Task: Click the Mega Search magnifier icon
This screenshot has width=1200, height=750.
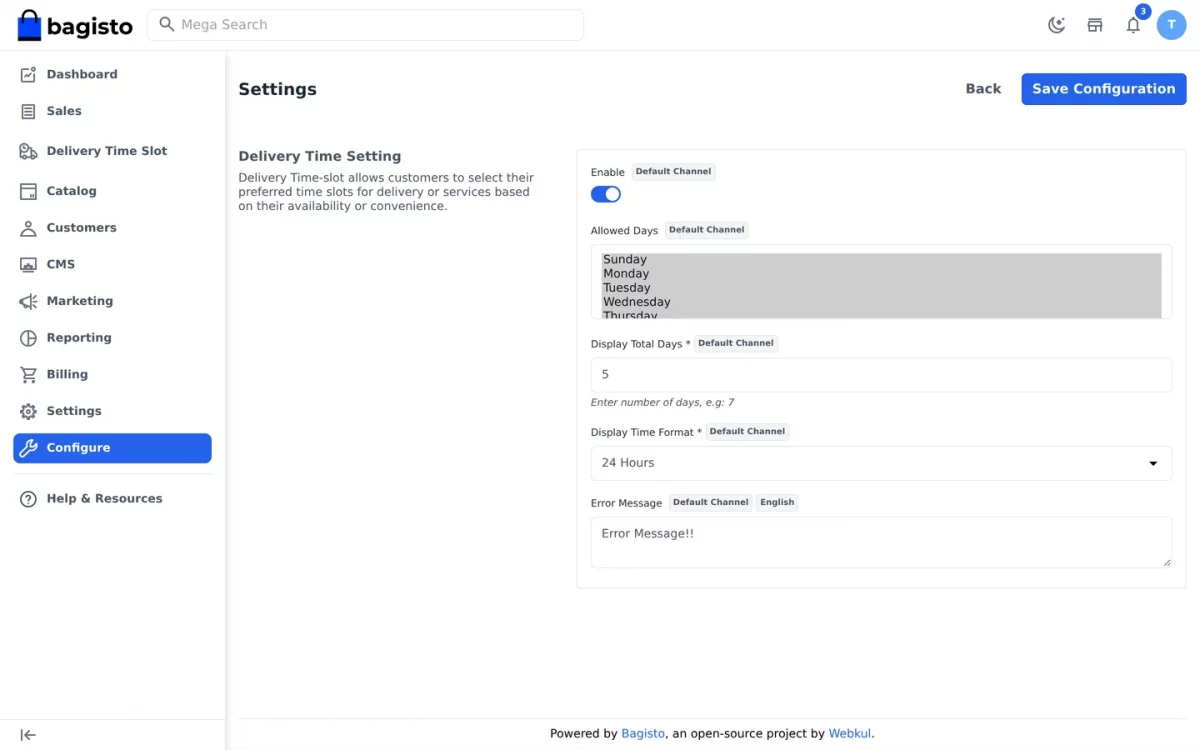Action: (x=167, y=24)
